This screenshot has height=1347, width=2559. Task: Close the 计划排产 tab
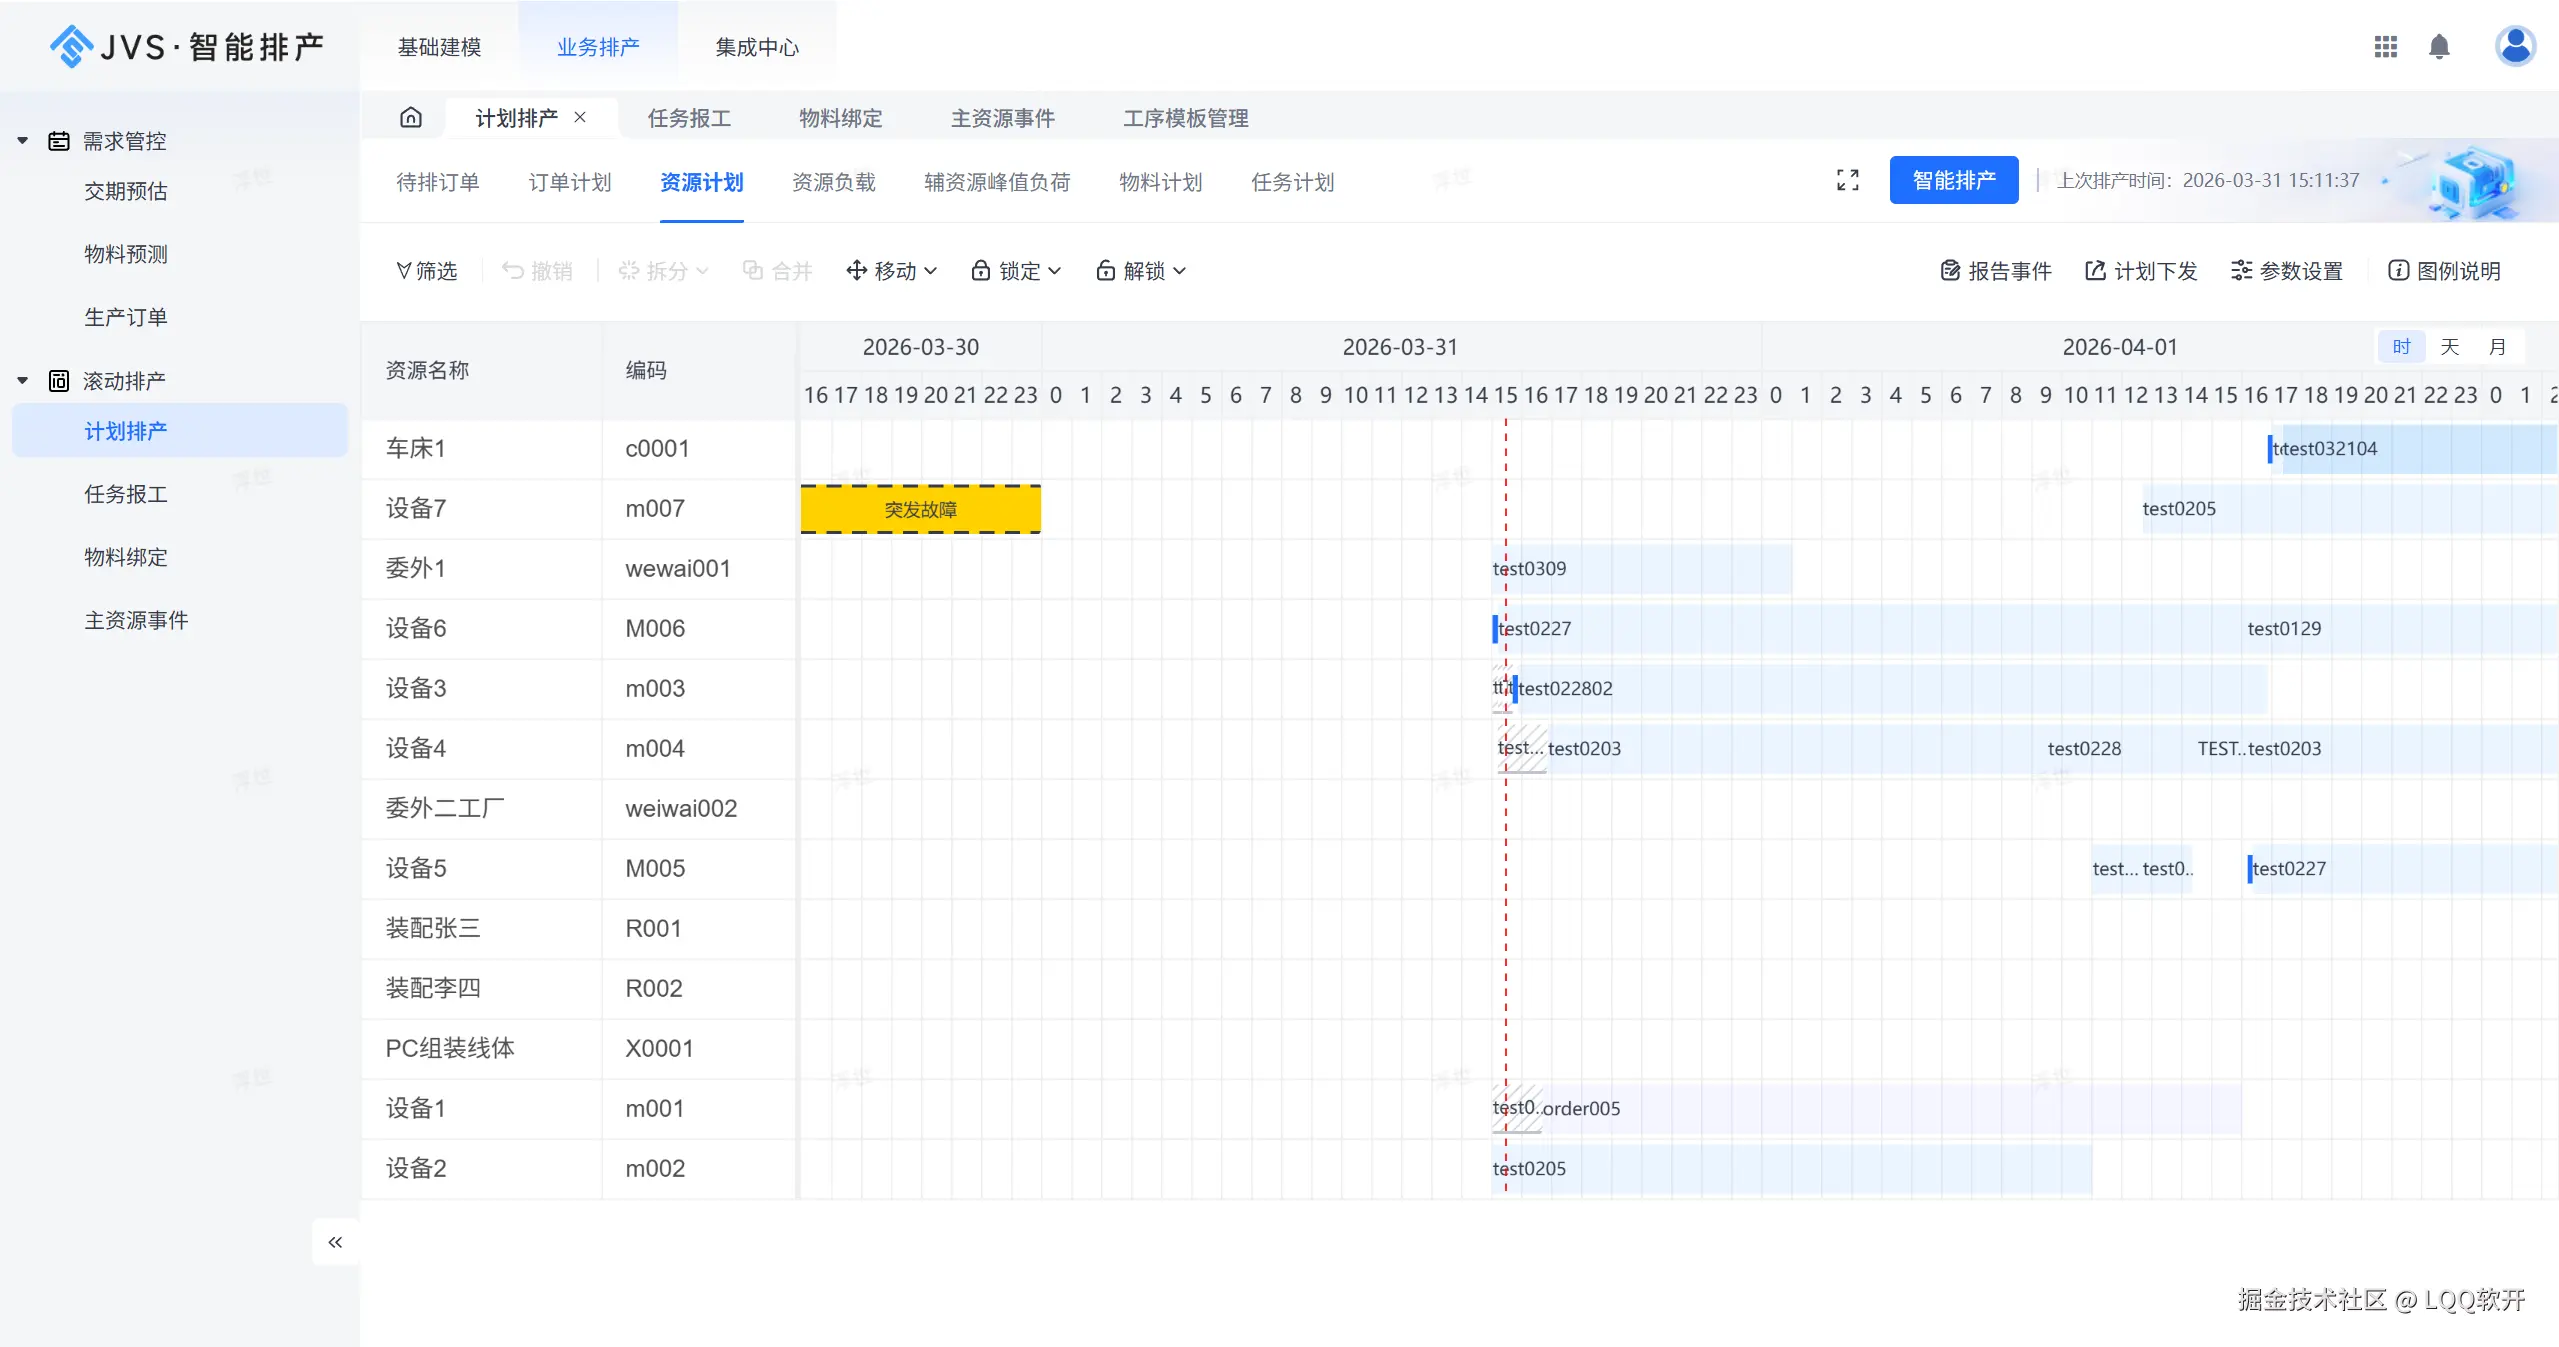580,117
